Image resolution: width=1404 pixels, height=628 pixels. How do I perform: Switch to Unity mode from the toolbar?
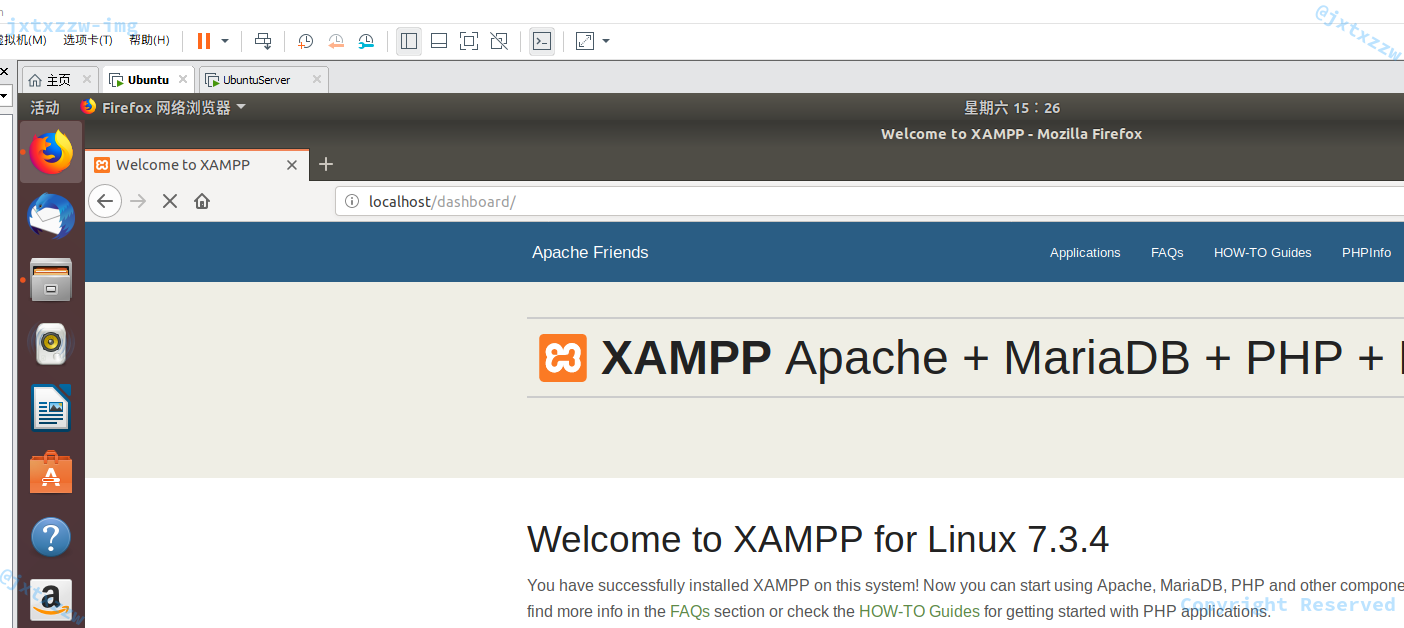(x=499, y=41)
